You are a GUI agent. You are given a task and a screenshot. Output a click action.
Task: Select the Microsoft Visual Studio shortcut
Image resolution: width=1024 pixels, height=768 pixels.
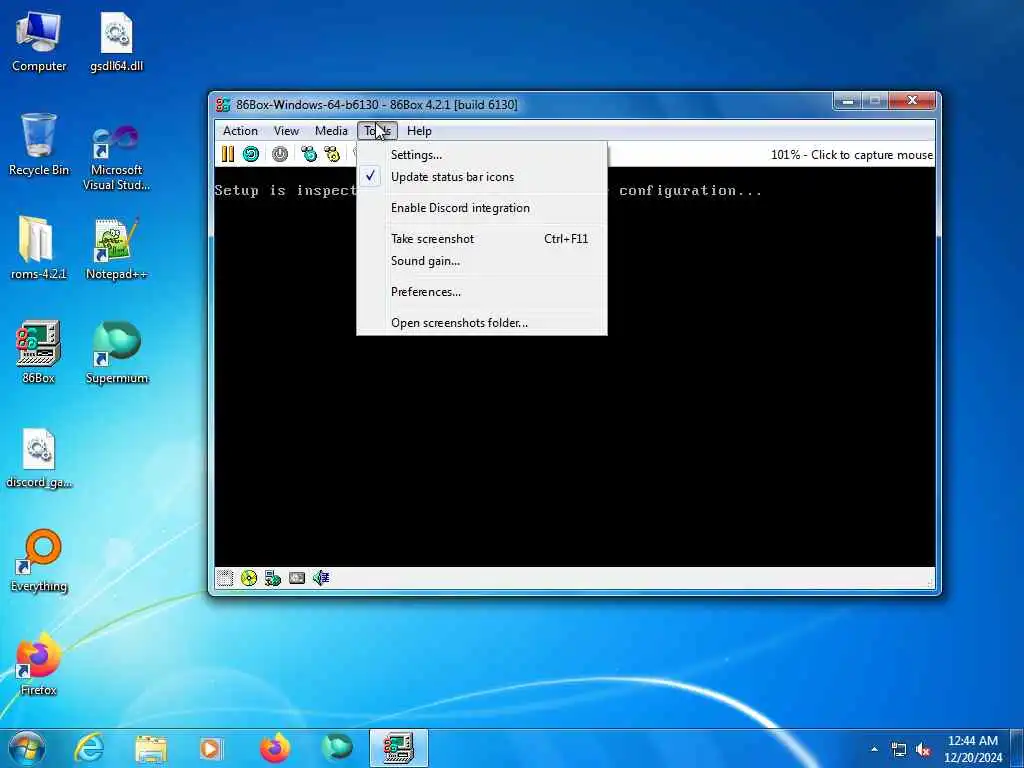point(116,157)
